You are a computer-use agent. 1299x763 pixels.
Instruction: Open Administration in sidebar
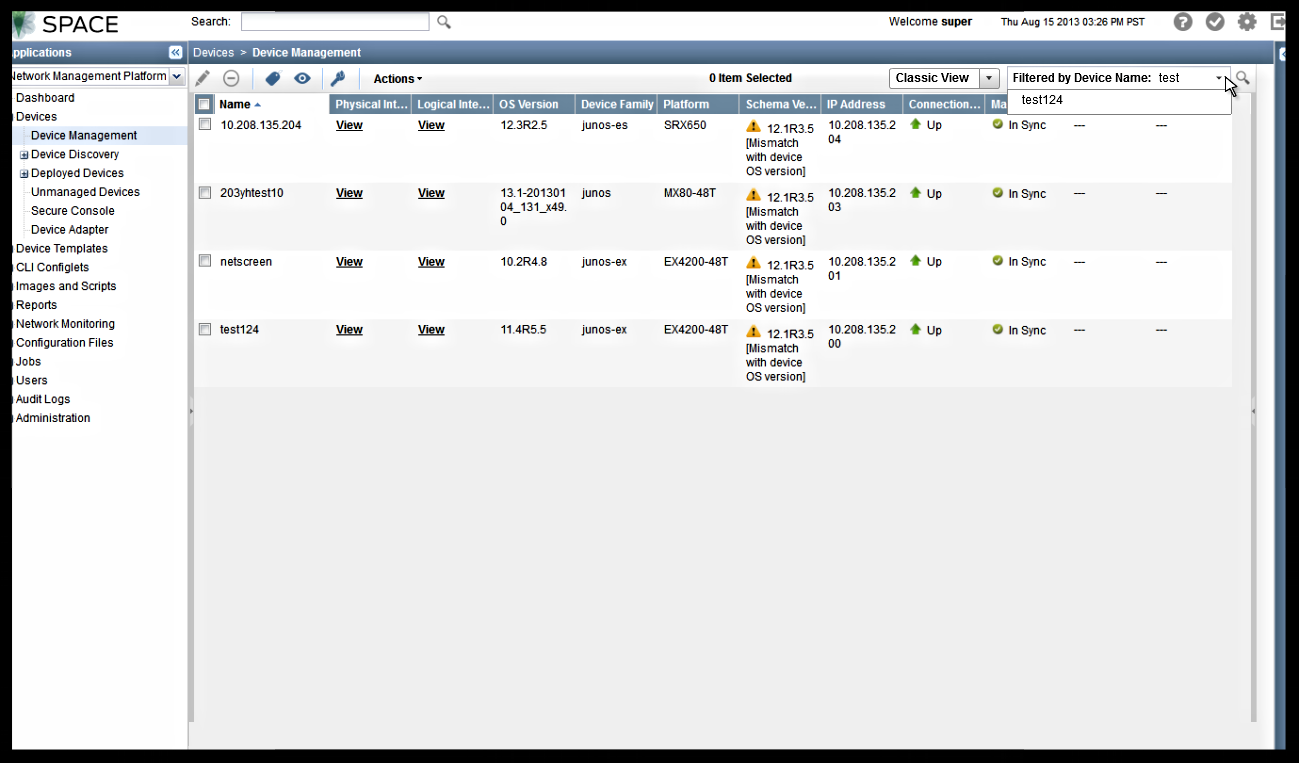pos(53,418)
